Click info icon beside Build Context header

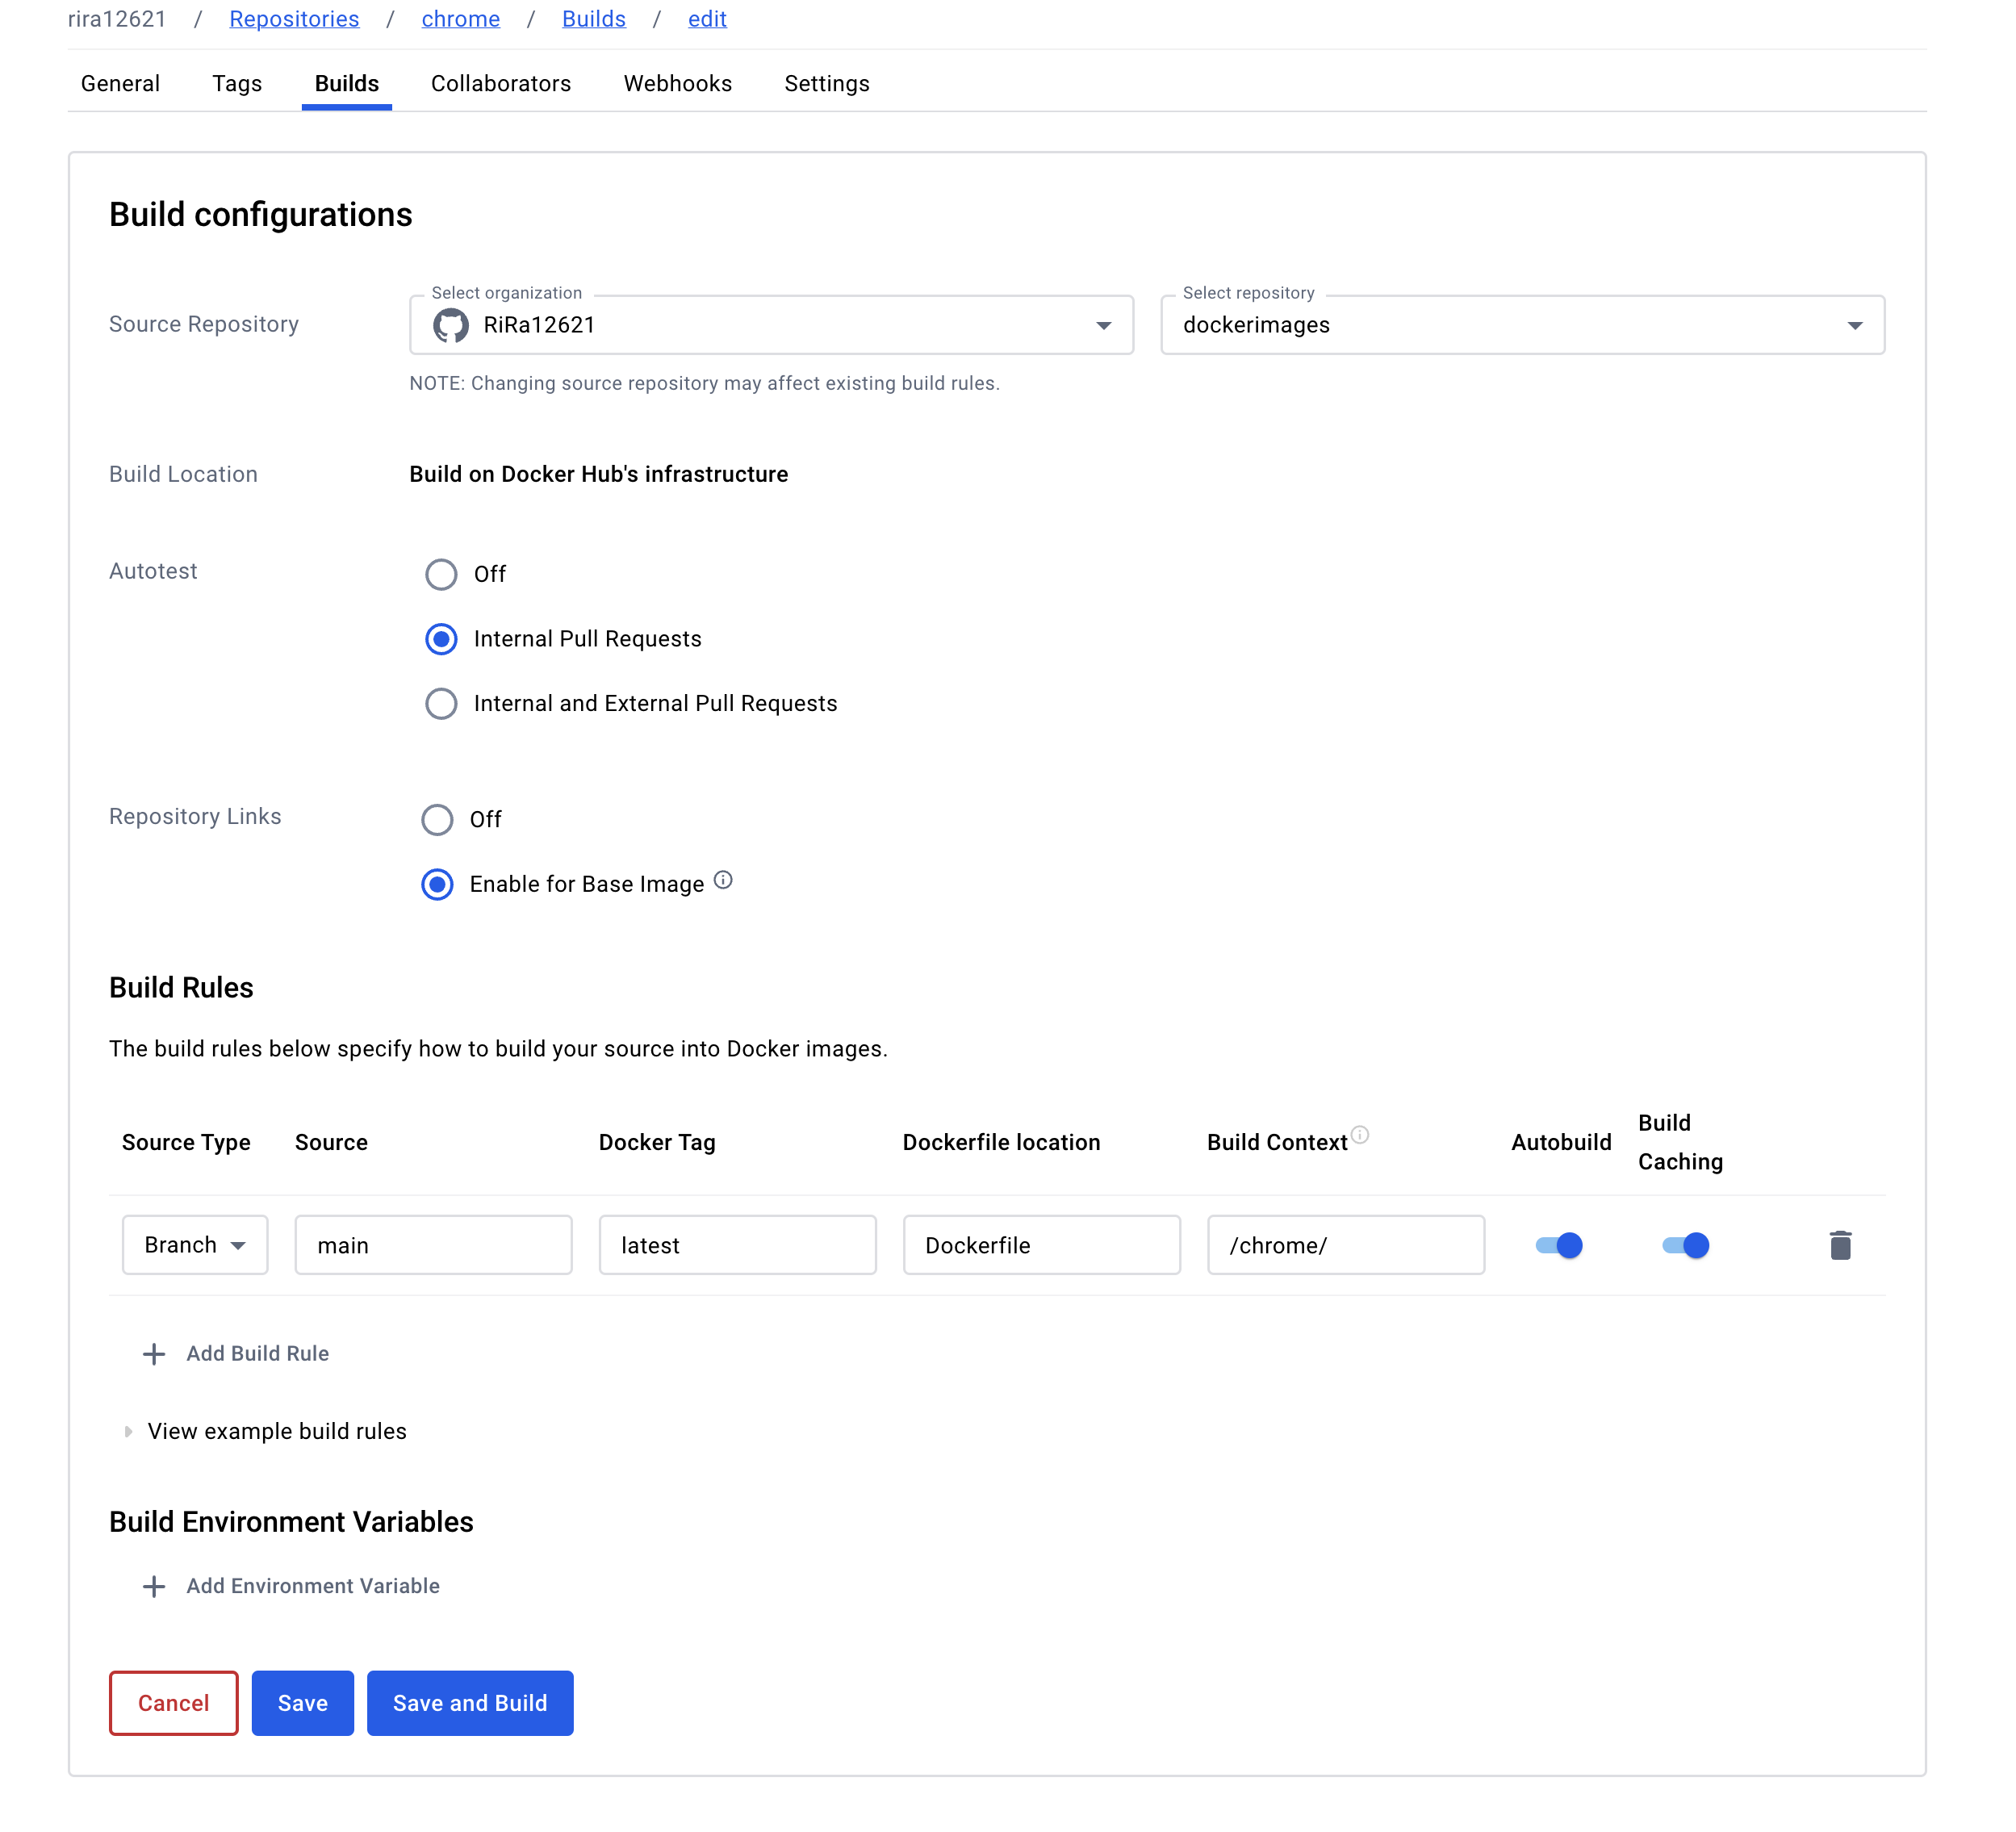[x=1360, y=1134]
